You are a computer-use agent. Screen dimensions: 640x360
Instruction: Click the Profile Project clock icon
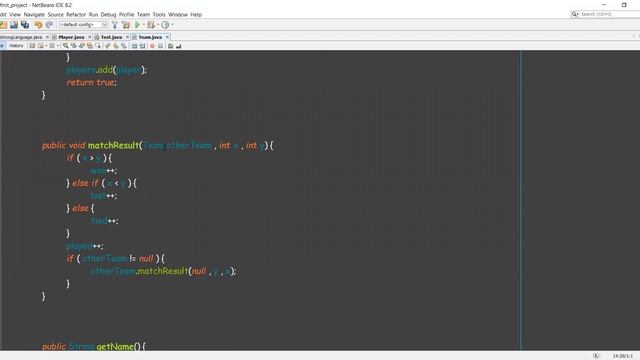point(165,25)
